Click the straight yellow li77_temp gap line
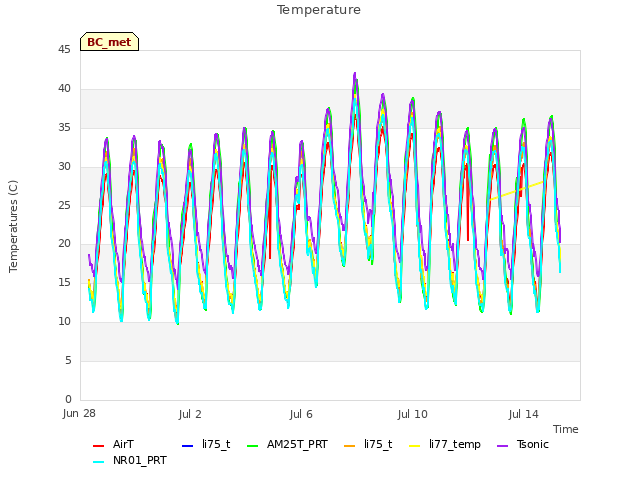640x480 pixels. pos(516,191)
